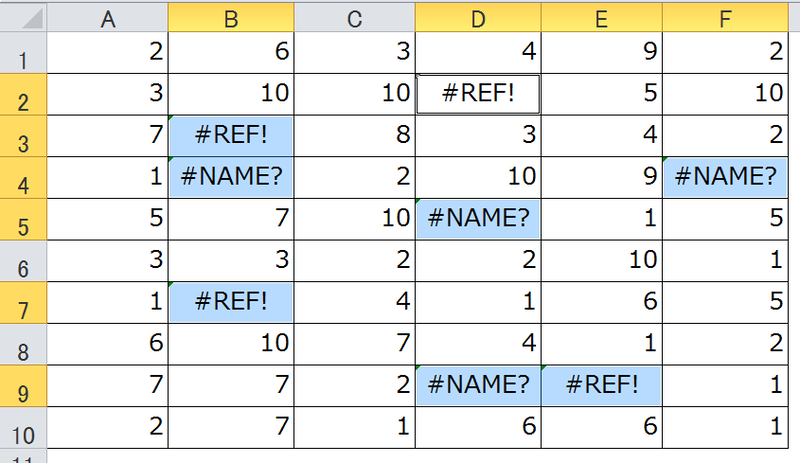The width and height of the screenshot is (800, 463).
Task: Select row 1 via its row header
Action: pyautogui.click(x=23, y=52)
